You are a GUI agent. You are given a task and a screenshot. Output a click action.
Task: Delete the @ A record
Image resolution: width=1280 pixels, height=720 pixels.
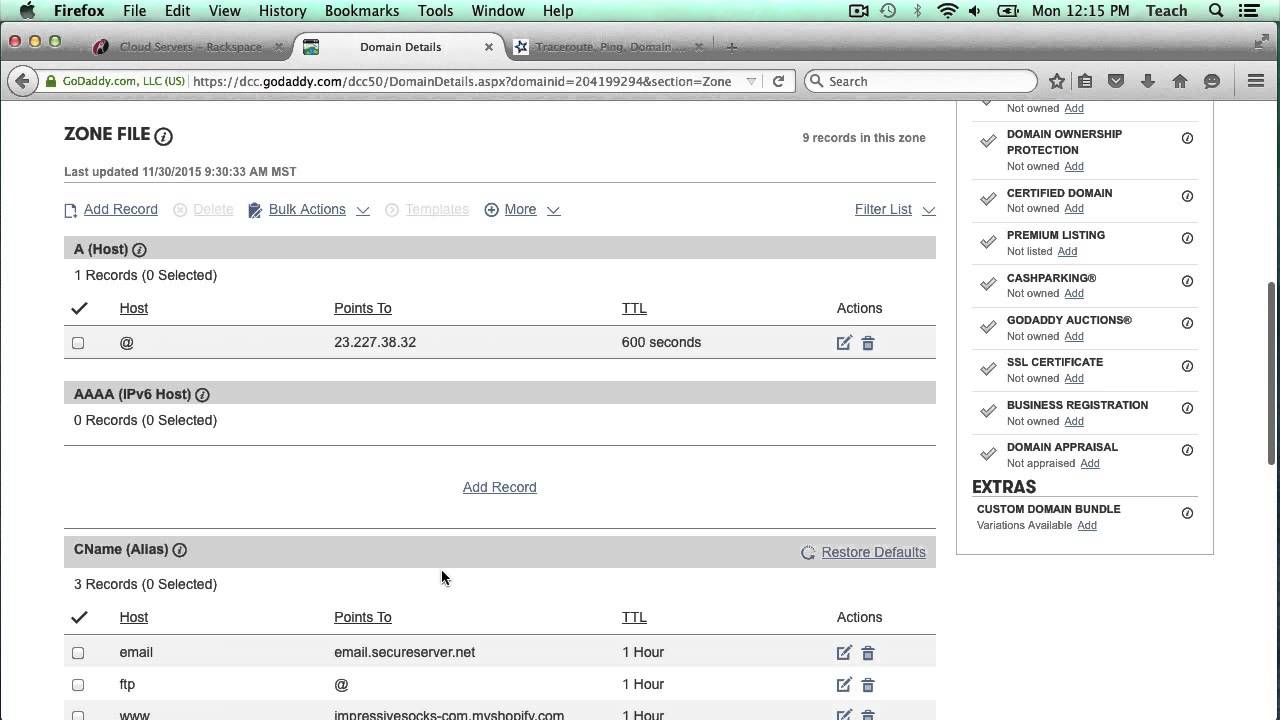(868, 343)
